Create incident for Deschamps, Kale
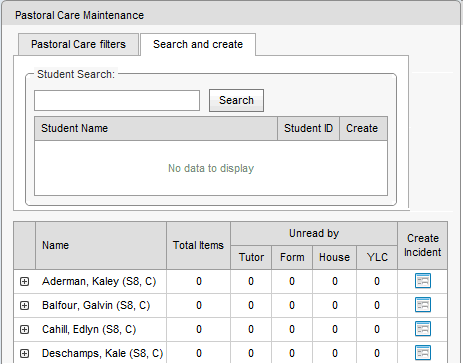Viewport: 463px width, 364px height. (x=423, y=353)
